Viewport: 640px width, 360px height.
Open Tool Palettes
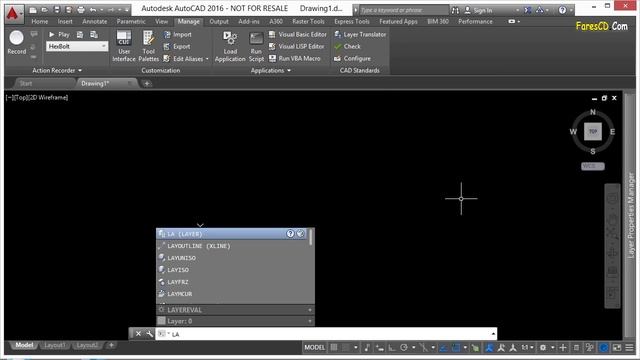(x=149, y=46)
